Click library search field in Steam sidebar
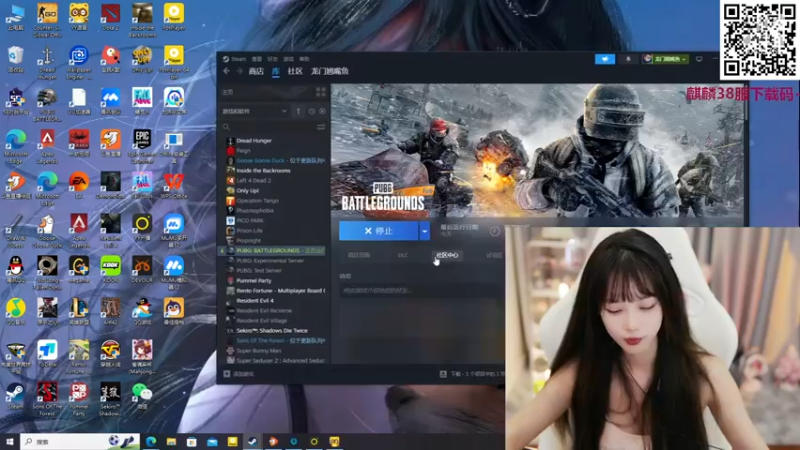This screenshot has width=800, height=450. (268, 127)
